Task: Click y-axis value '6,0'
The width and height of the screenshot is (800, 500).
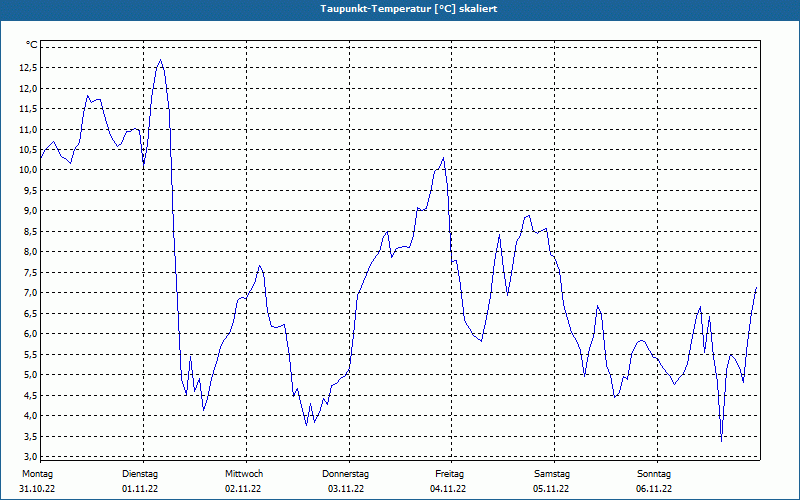Action: pyautogui.click(x=30, y=334)
